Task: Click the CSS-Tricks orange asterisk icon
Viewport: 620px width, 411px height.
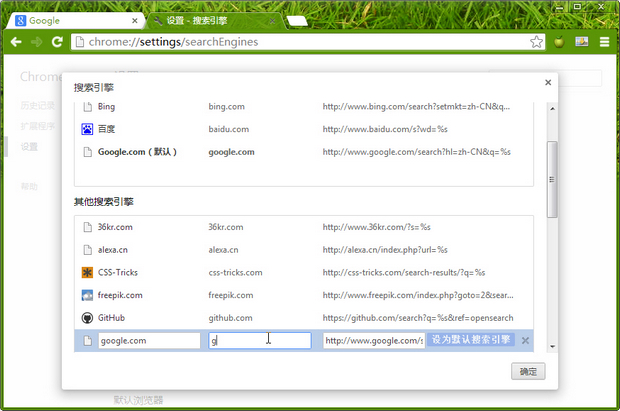Action: (87, 273)
